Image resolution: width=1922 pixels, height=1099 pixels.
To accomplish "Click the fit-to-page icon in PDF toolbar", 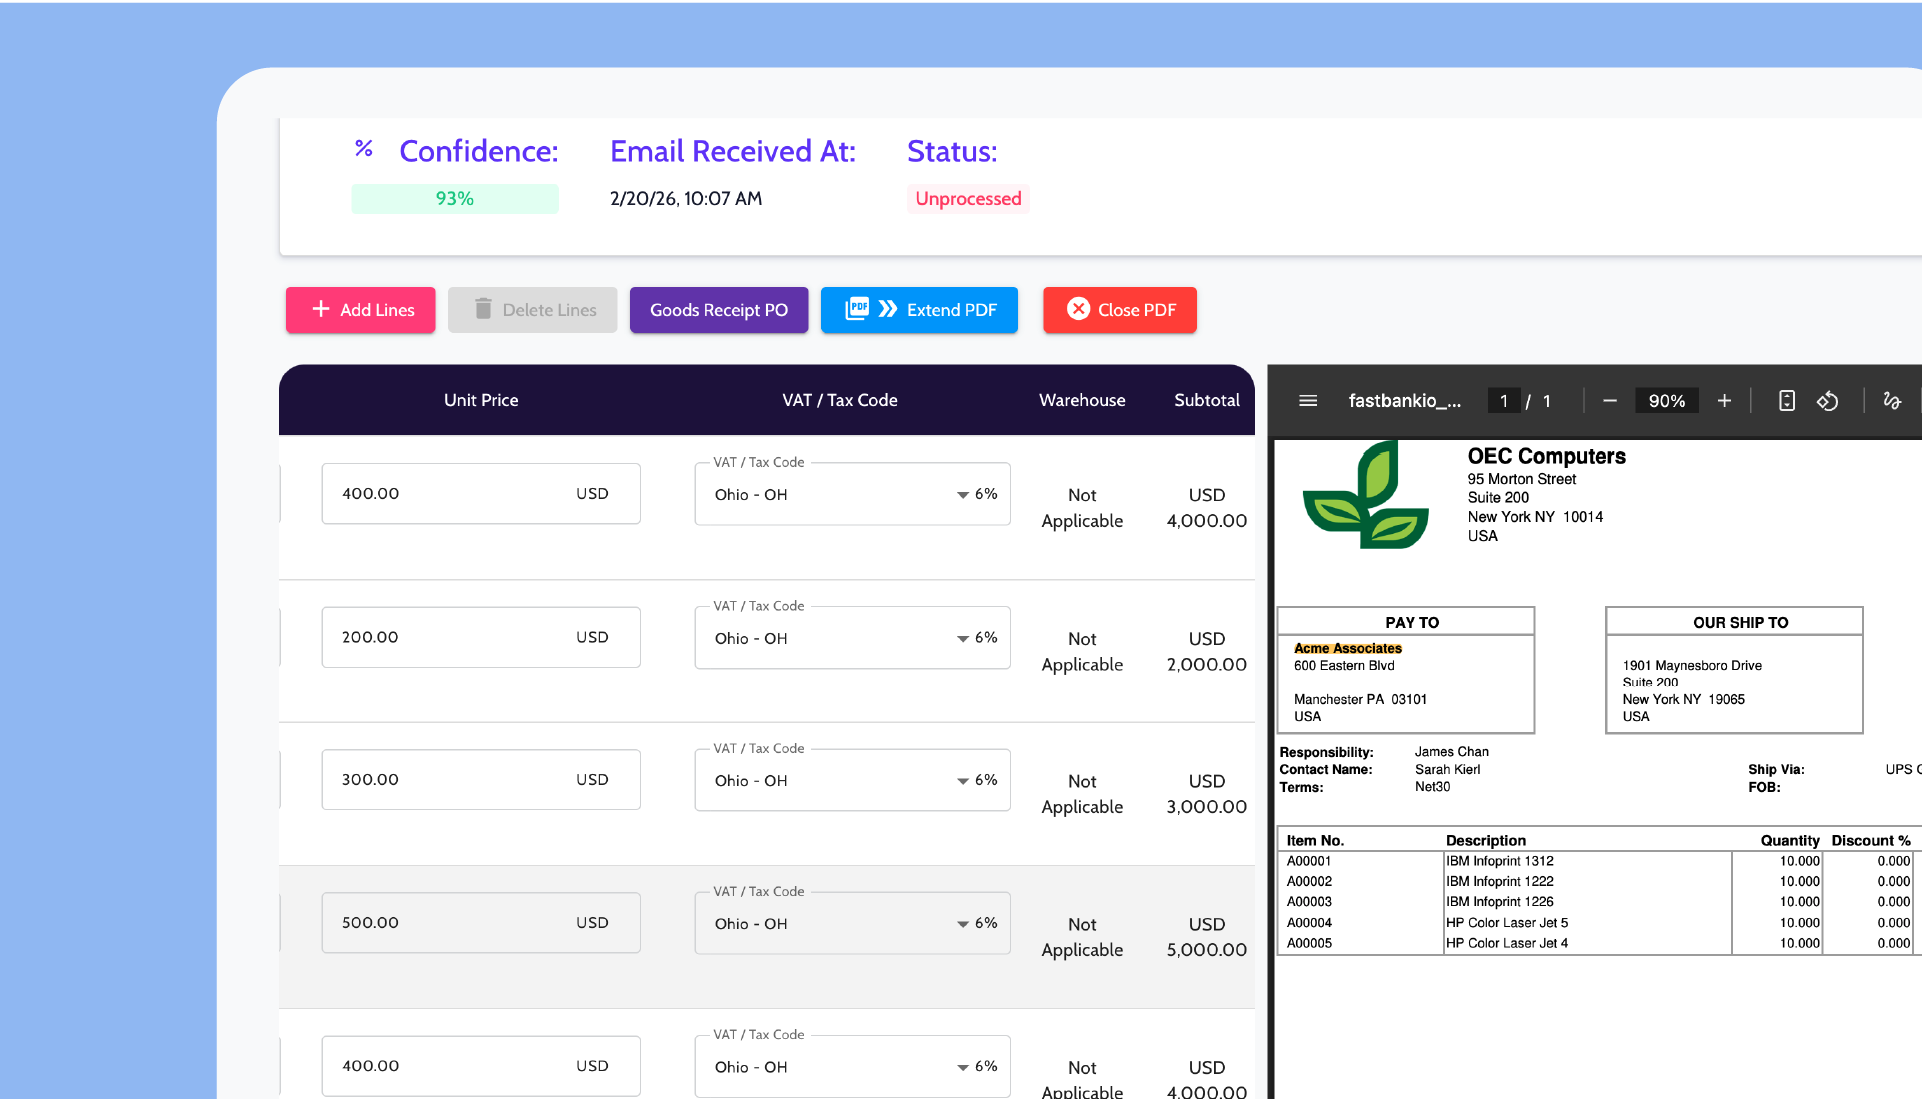I will [1786, 401].
